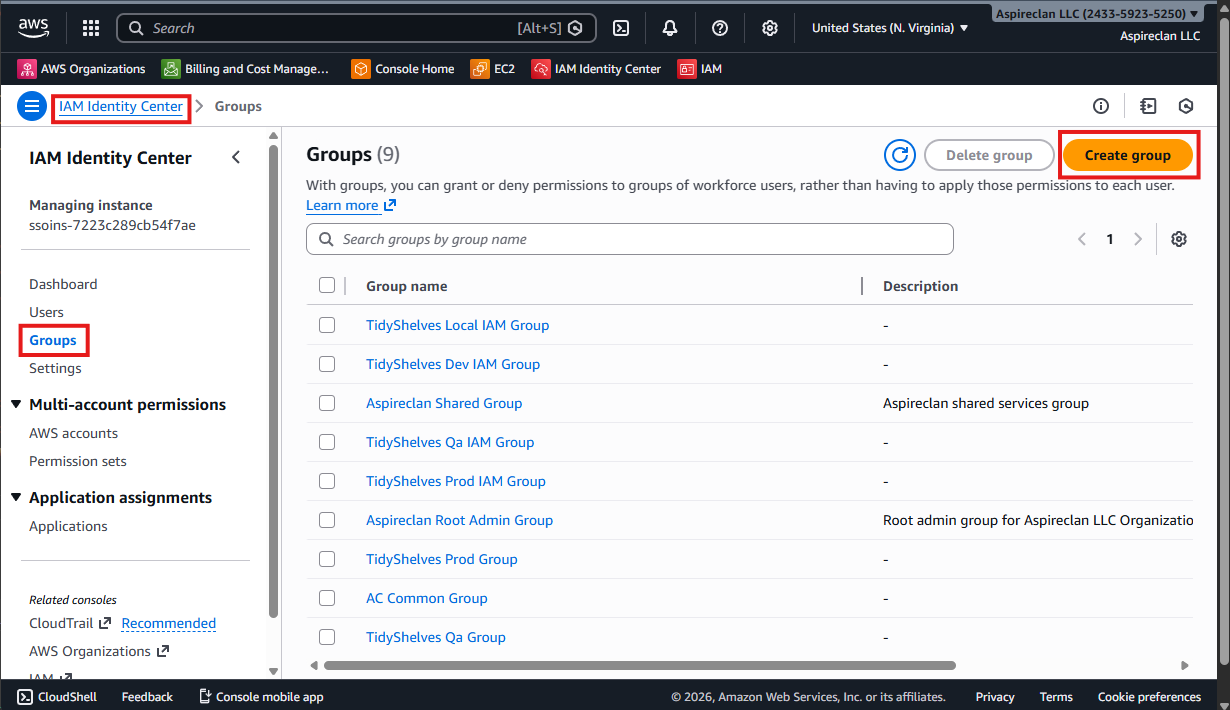Open the notifications bell icon
This screenshot has height=710, width=1230.
pos(670,28)
